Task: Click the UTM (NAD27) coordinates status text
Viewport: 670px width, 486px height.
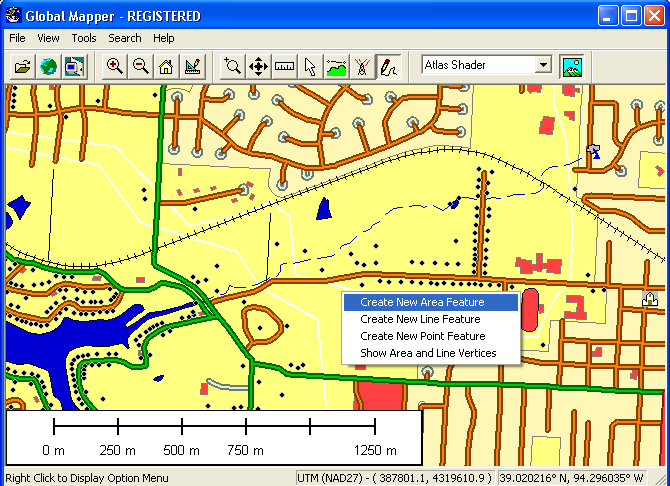Action: [394, 477]
